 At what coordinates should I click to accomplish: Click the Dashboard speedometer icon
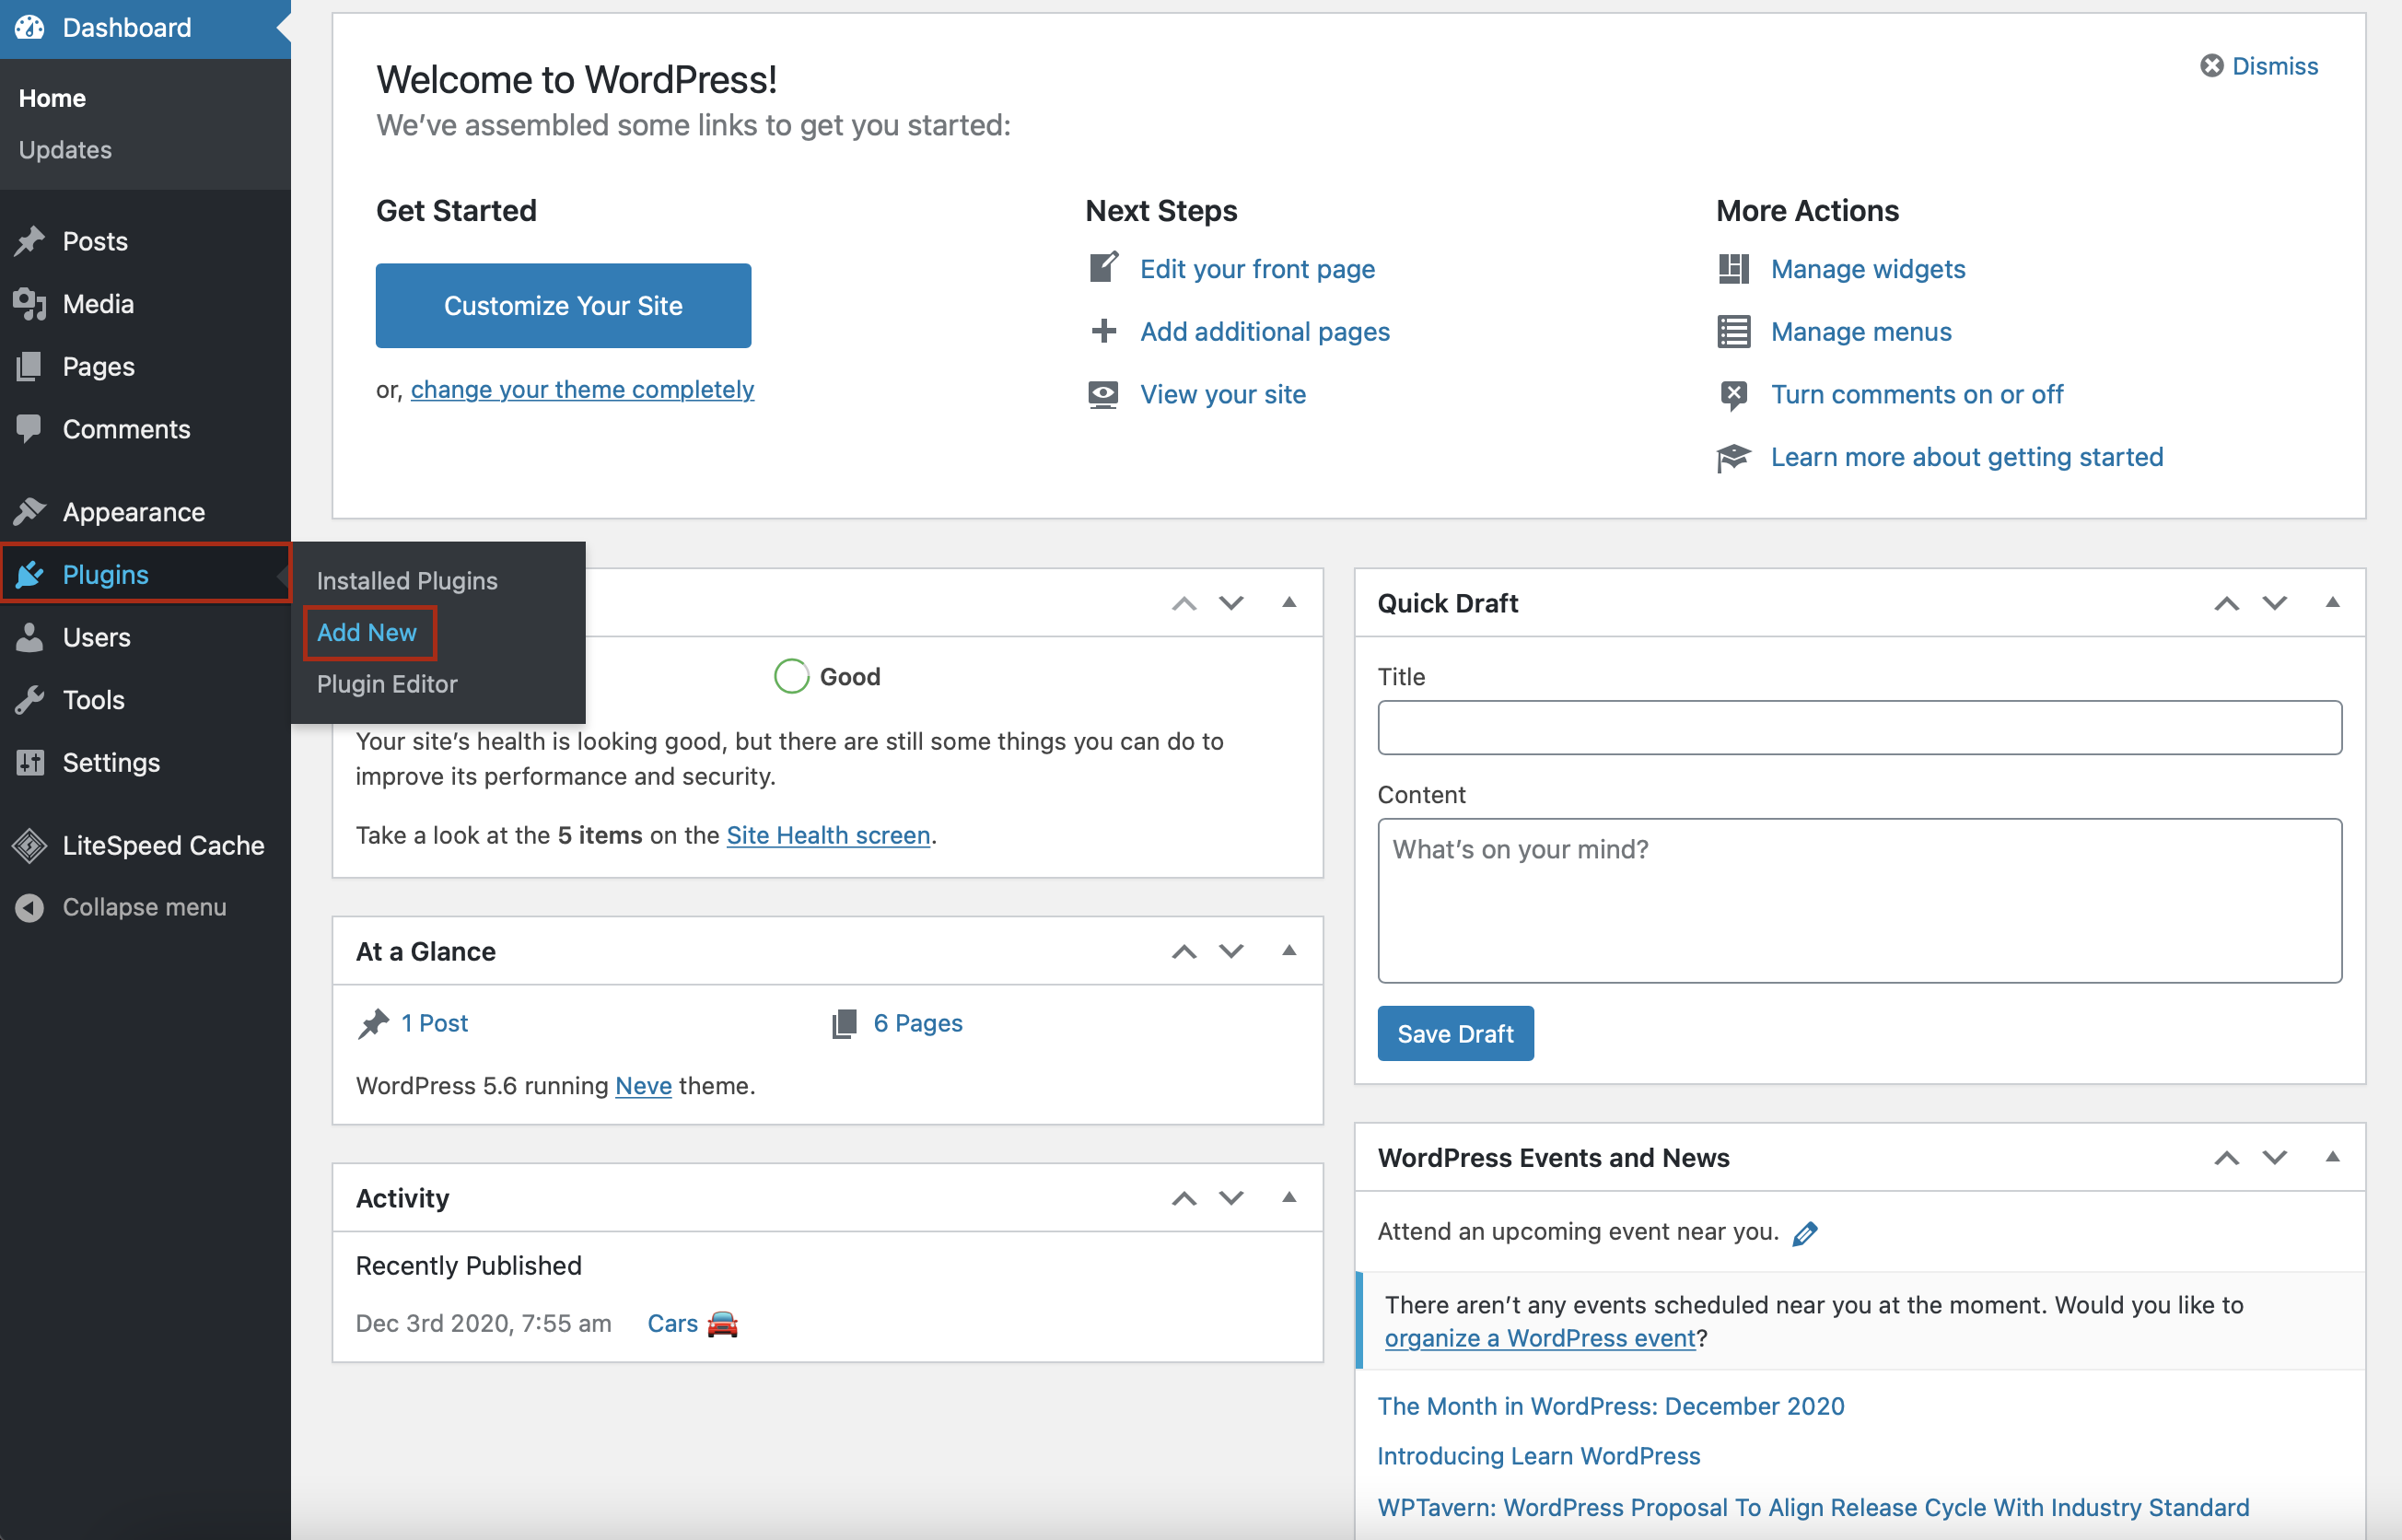tap(31, 28)
